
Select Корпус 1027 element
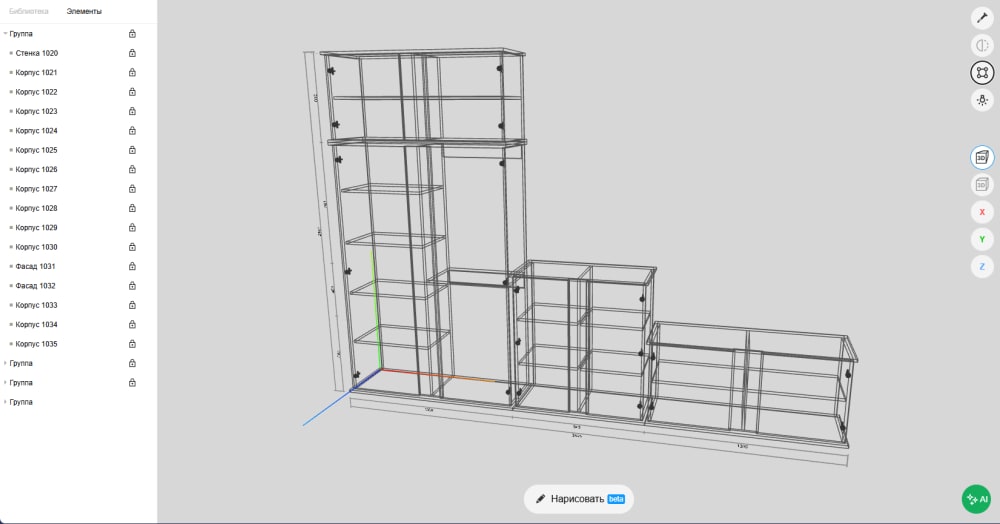(x=36, y=189)
